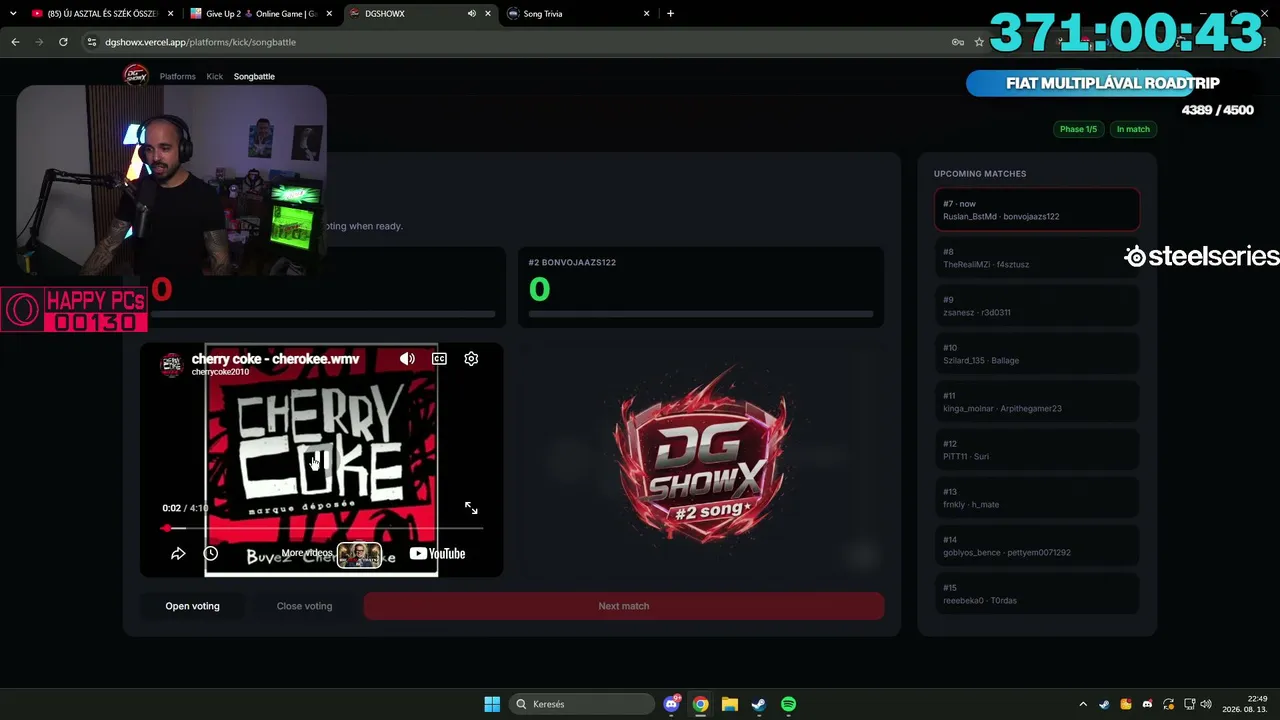The width and height of the screenshot is (1280, 720).
Task: Open the Steam system tray icon
Action: tap(1104, 704)
